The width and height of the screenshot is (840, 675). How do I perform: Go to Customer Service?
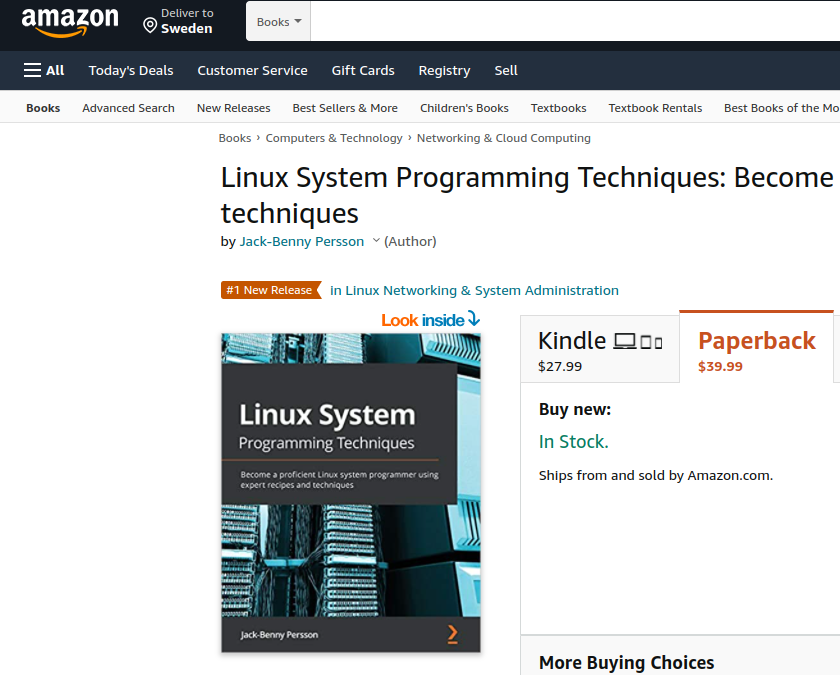(252, 70)
